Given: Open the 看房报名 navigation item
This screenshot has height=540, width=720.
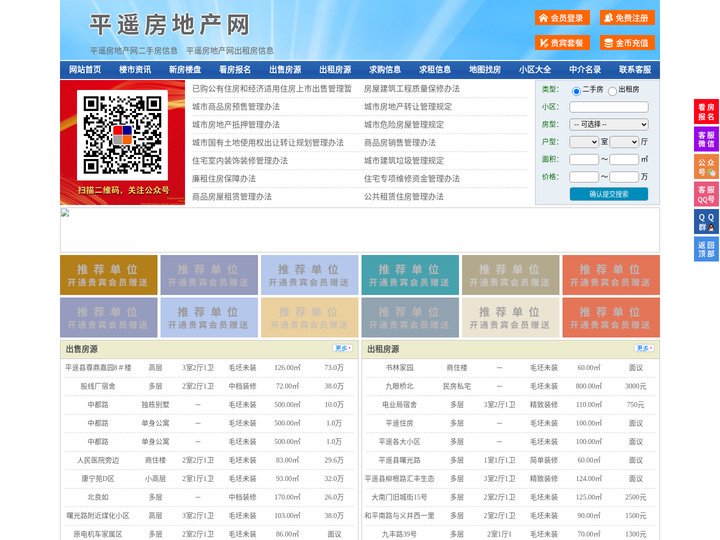Looking at the screenshot, I should 235,70.
